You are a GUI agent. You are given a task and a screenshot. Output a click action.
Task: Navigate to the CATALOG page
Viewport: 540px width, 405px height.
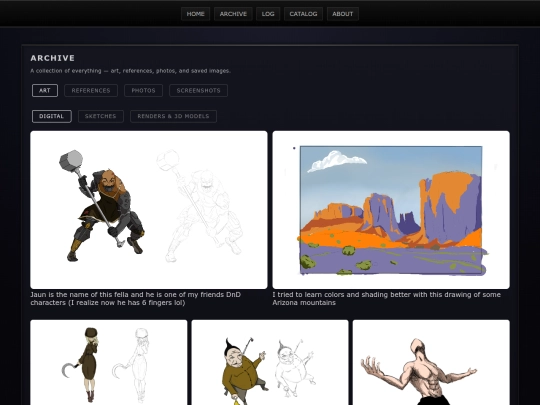[x=303, y=14]
